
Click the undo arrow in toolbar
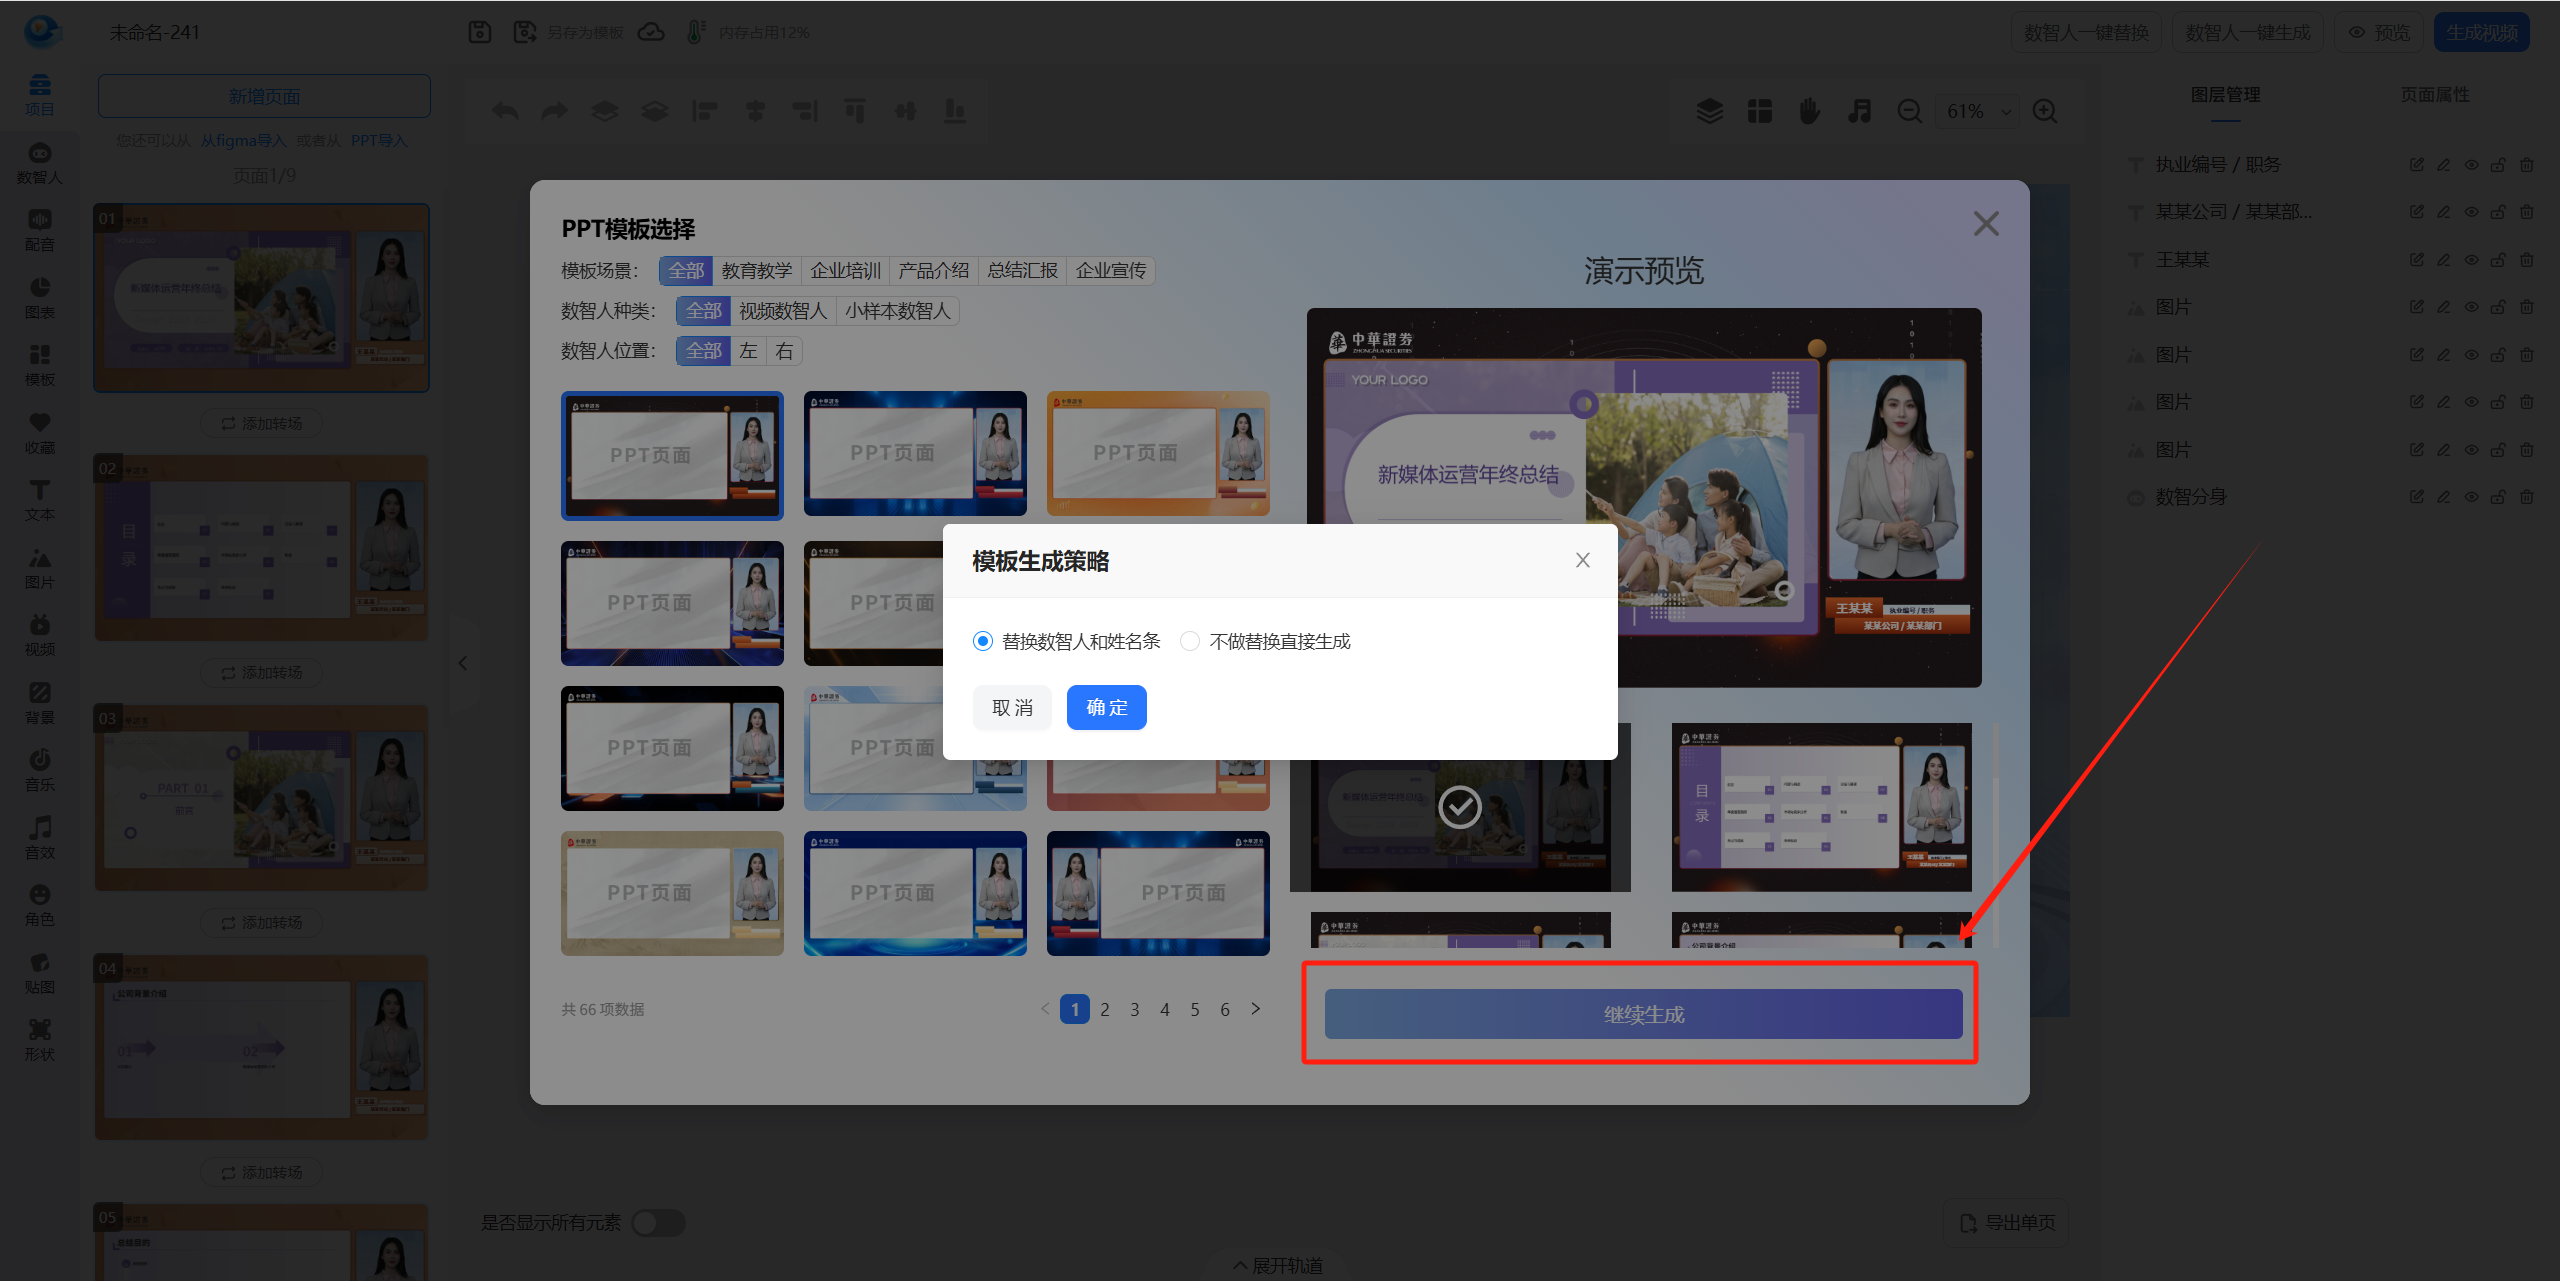click(505, 111)
